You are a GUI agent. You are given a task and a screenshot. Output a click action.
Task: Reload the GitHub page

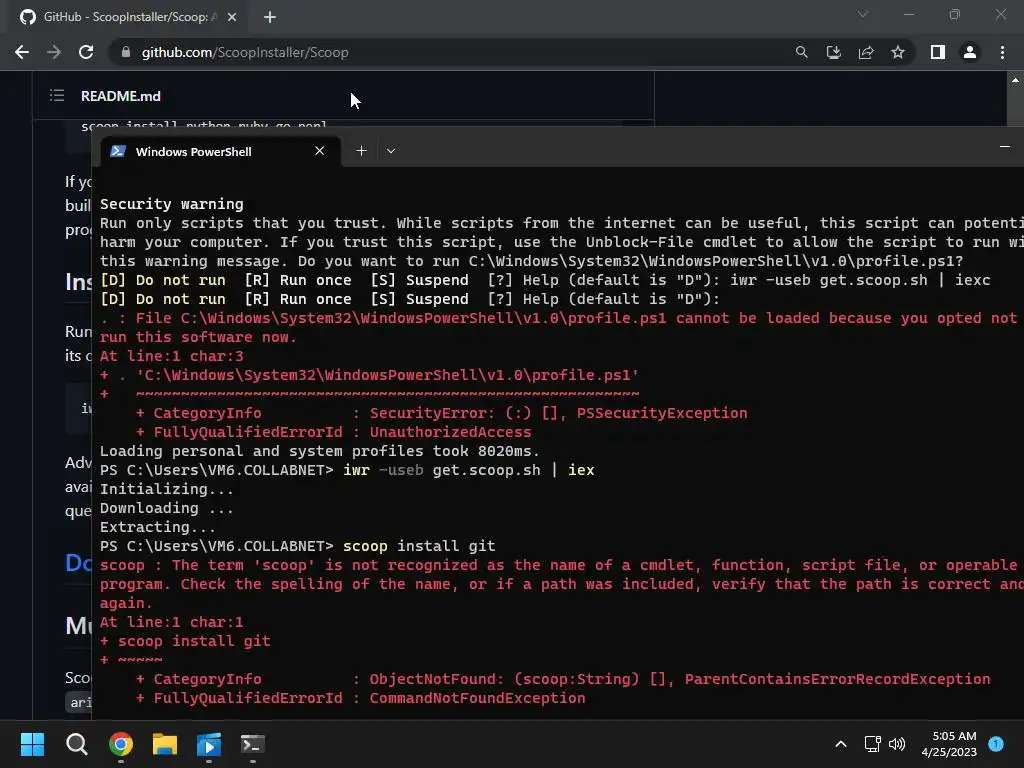tap(86, 52)
